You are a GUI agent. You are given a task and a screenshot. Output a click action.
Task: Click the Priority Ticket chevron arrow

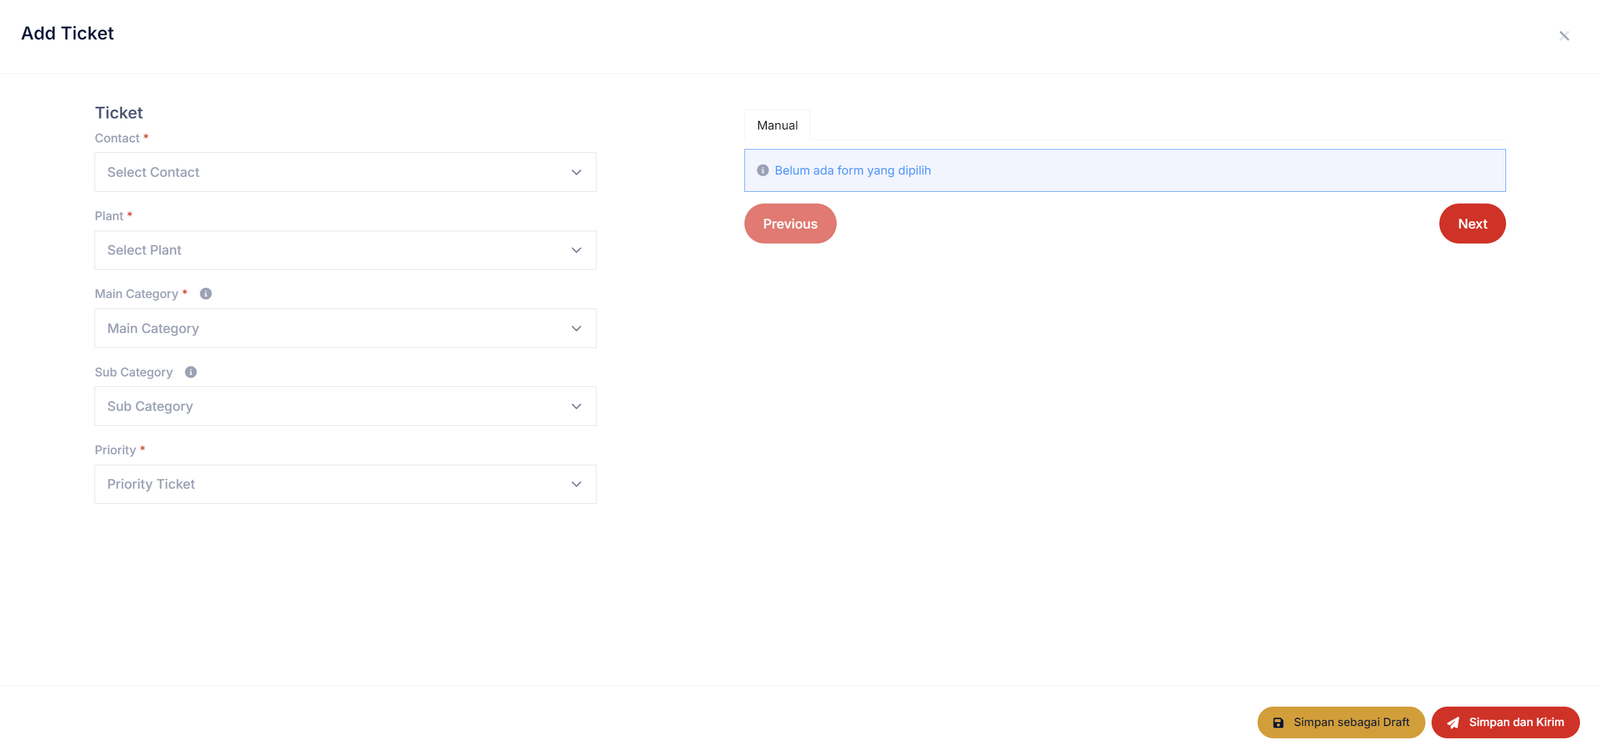(x=576, y=484)
